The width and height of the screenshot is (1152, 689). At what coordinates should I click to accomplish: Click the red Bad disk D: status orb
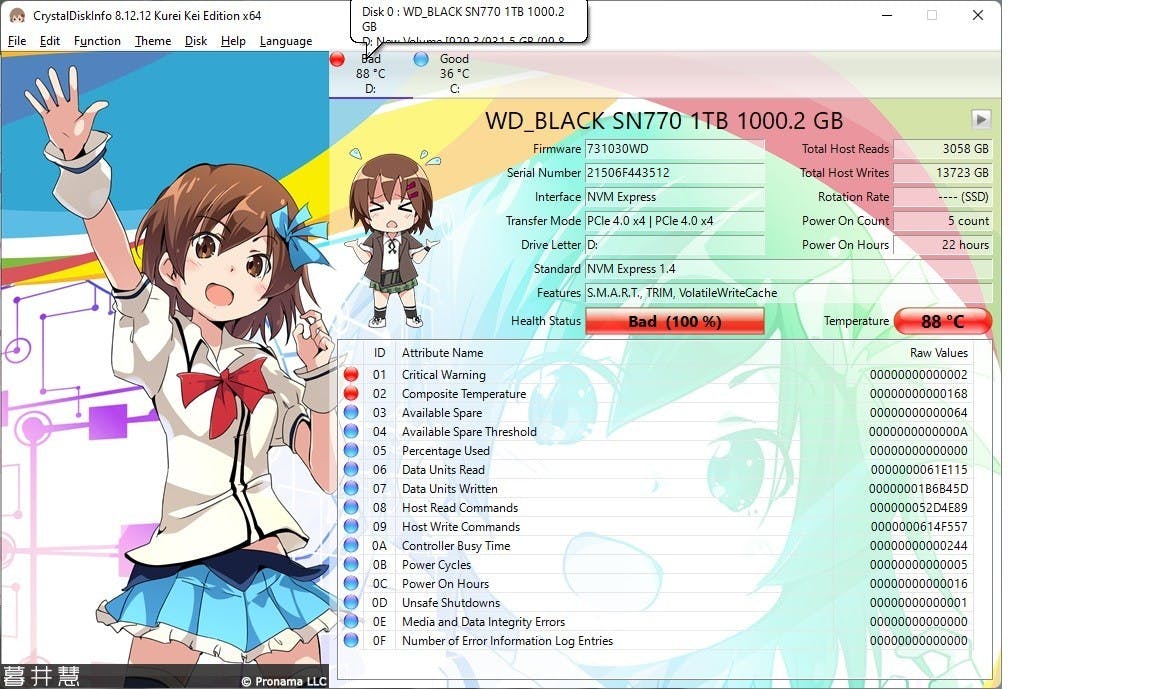pyautogui.click(x=338, y=59)
